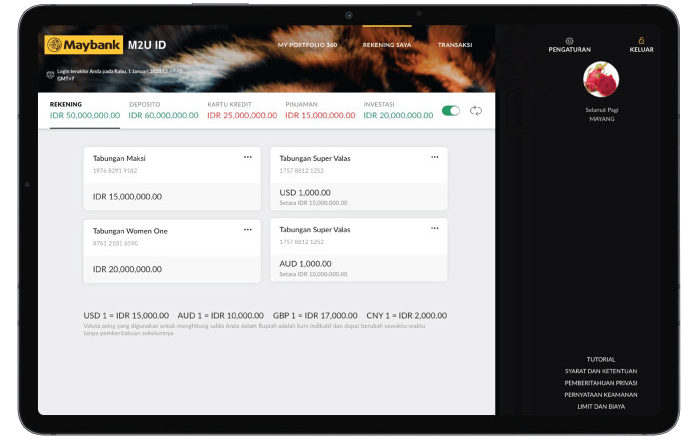Click the Maybank M2U ID logo
This screenshot has width=700, height=441.
[x=96, y=45]
